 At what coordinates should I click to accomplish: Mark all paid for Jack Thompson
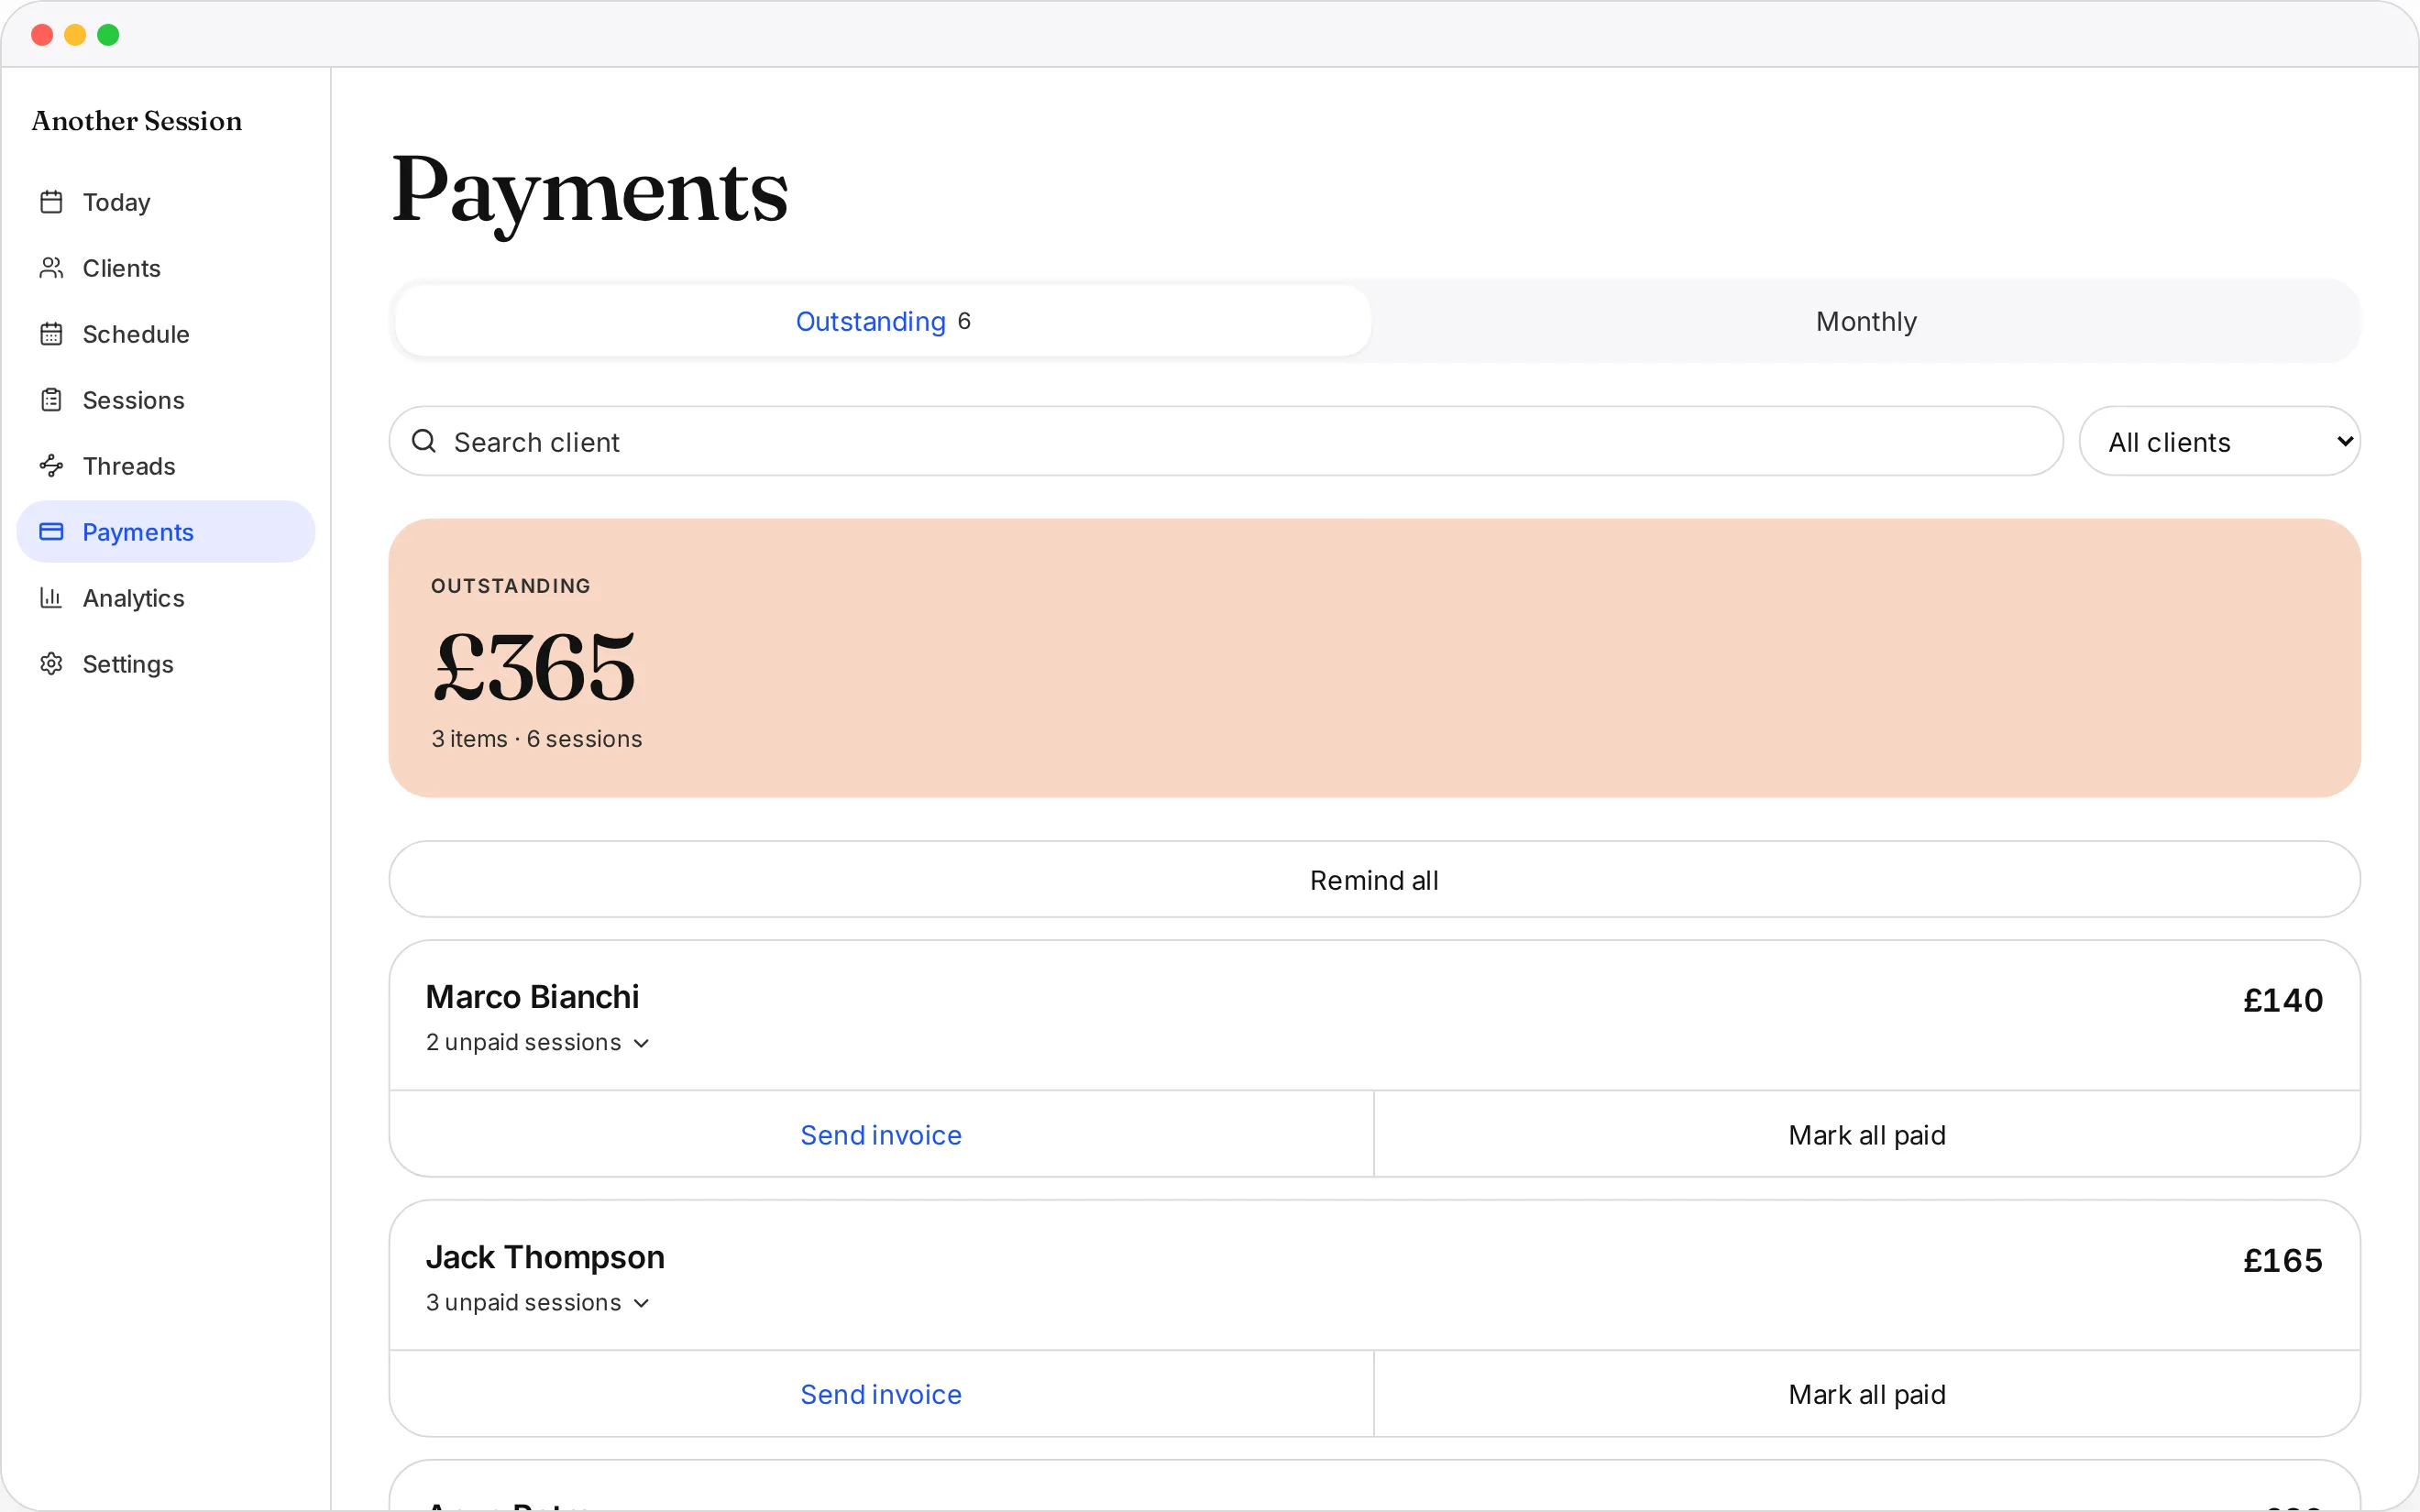[x=1867, y=1394]
